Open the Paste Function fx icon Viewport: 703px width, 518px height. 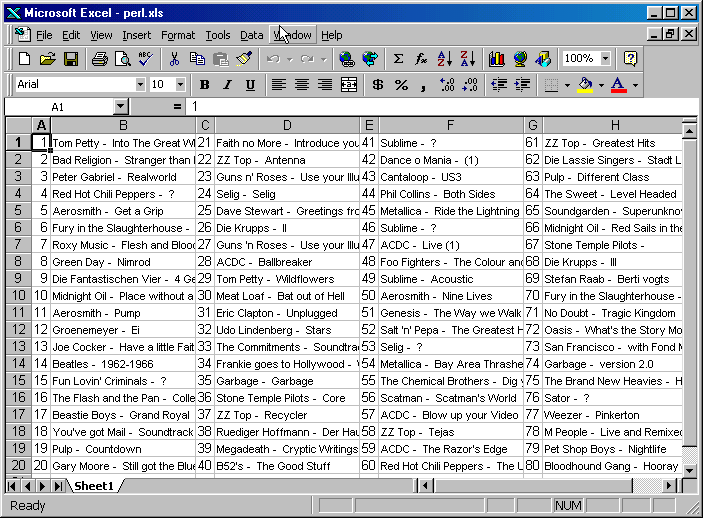[x=421, y=59]
